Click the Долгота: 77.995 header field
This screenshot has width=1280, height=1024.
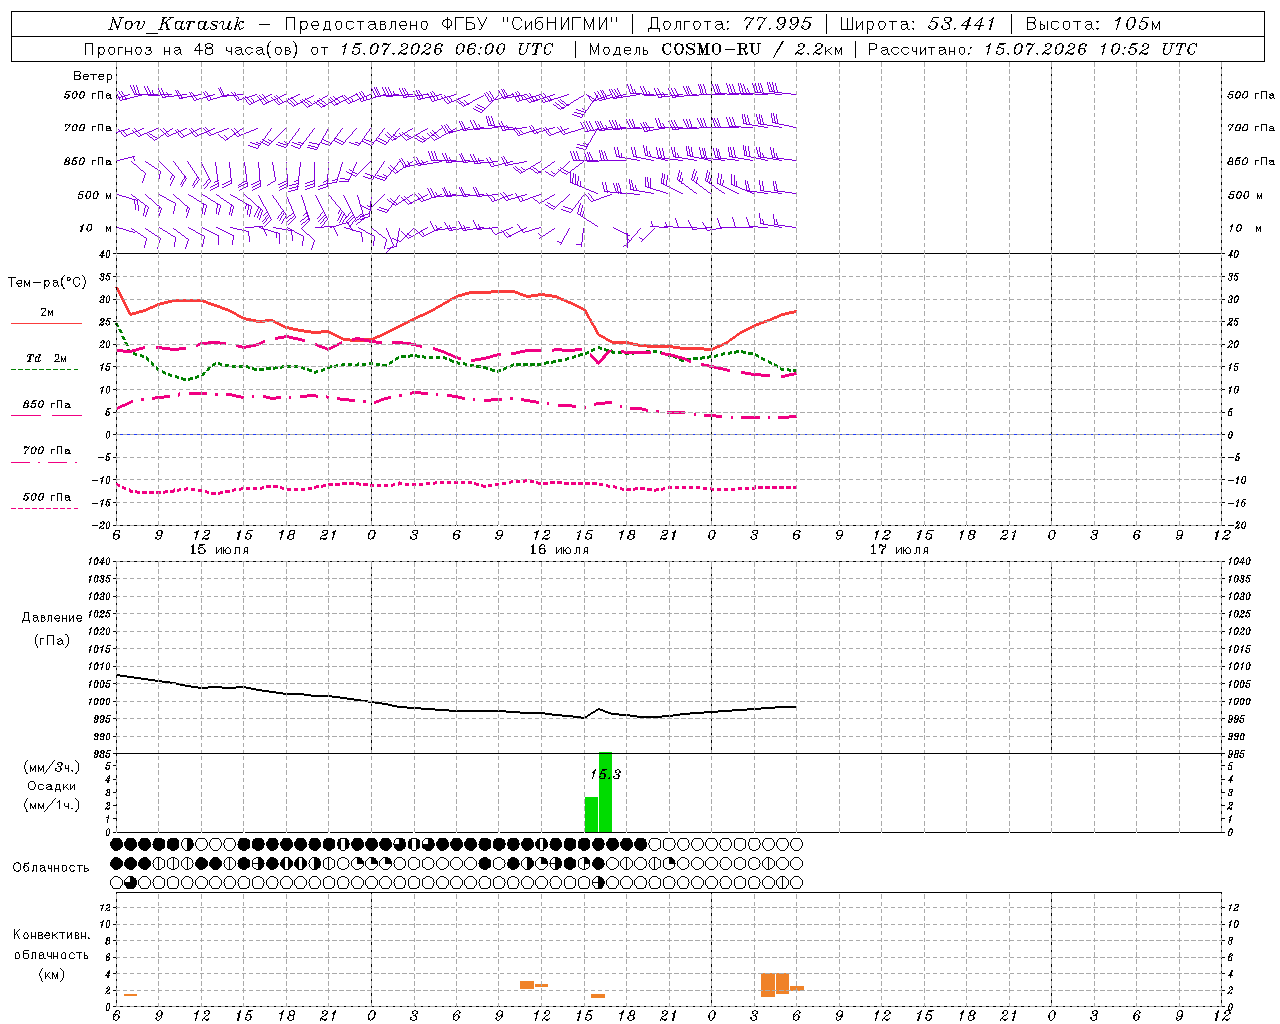[730, 24]
